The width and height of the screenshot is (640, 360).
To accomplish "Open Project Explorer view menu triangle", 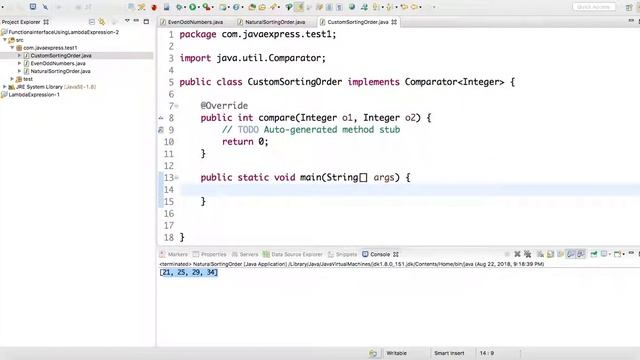I will click(127, 21).
